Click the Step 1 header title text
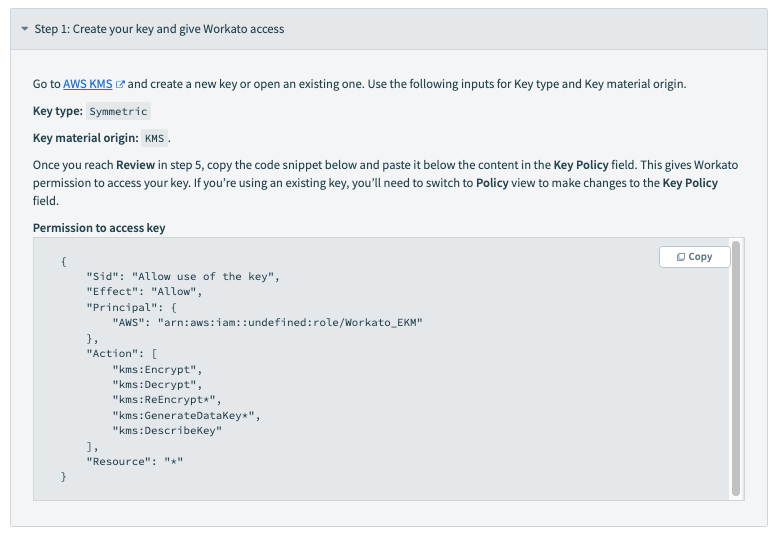Viewport: 778px width, 537px height. click(159, 30)
